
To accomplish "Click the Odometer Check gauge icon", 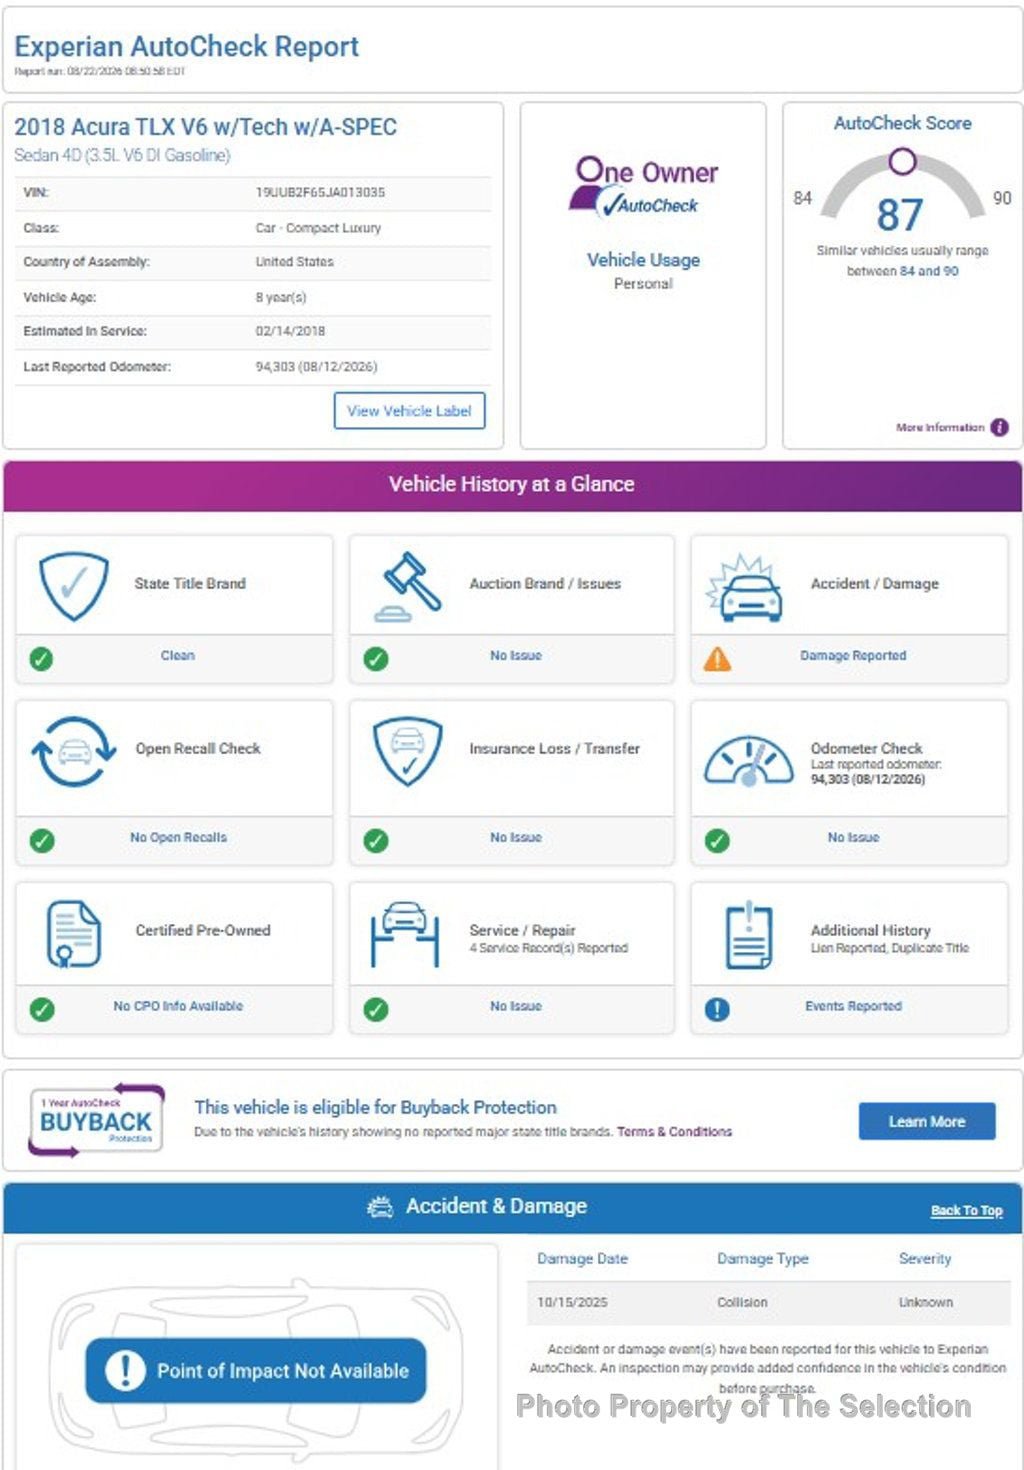I will pyautogui.click(x=749, y=760).
